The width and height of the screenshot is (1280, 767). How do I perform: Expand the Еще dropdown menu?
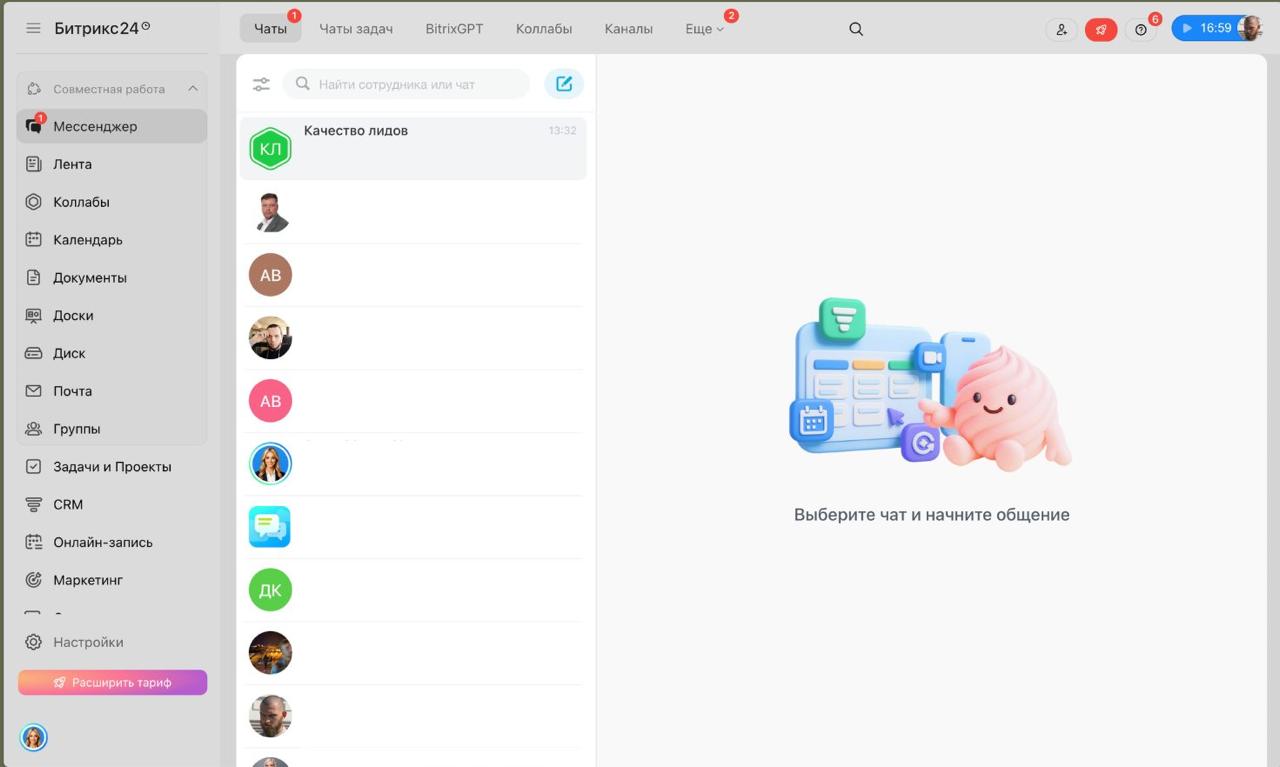click(705, 29)
